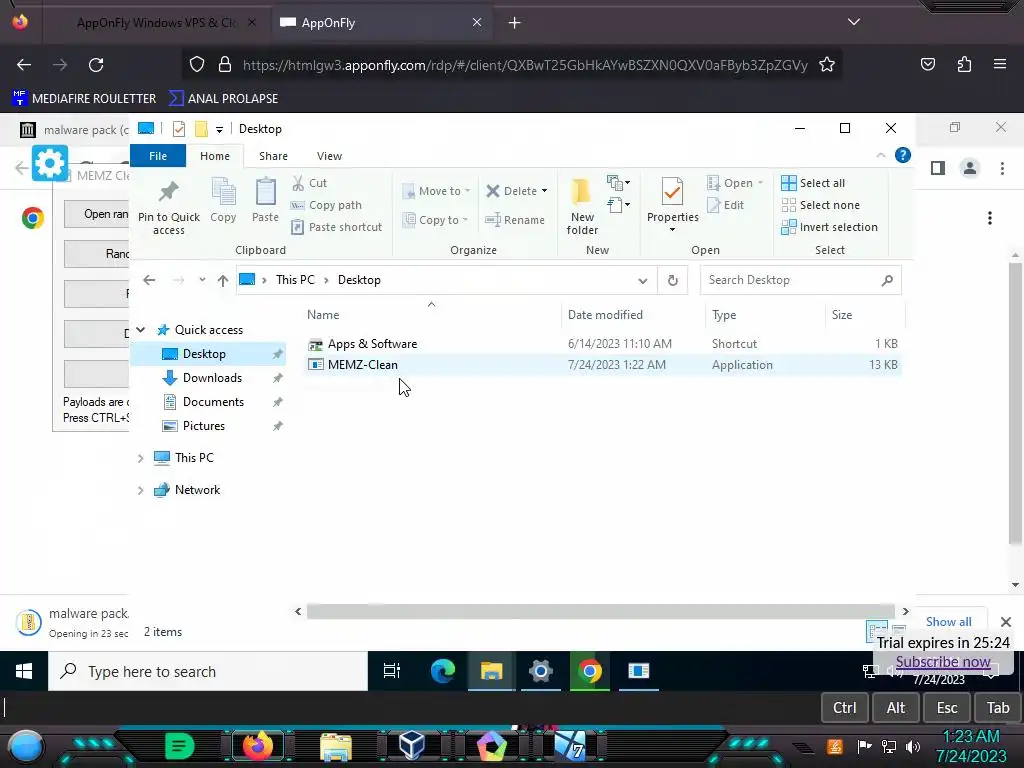Open Task View on taskbar

[x=392, y=671]
